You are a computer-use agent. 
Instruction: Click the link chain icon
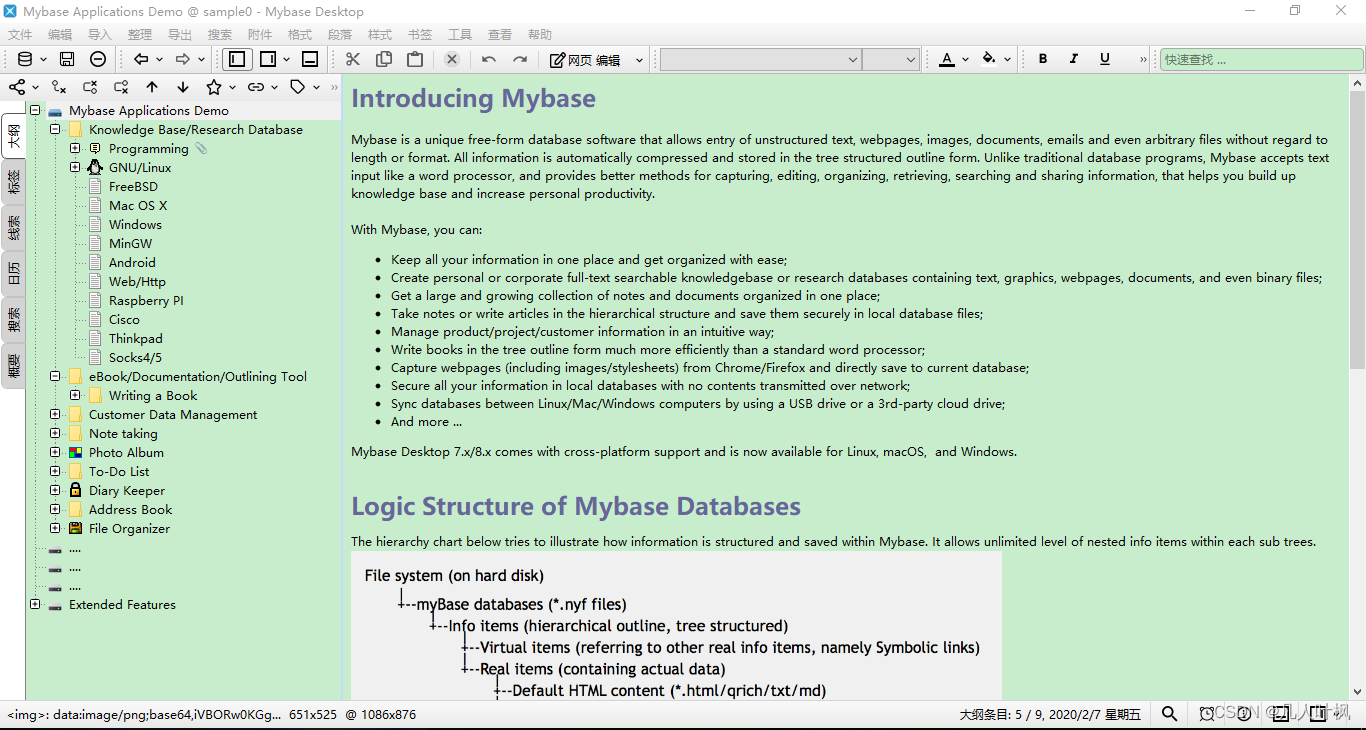pos(256,87)
